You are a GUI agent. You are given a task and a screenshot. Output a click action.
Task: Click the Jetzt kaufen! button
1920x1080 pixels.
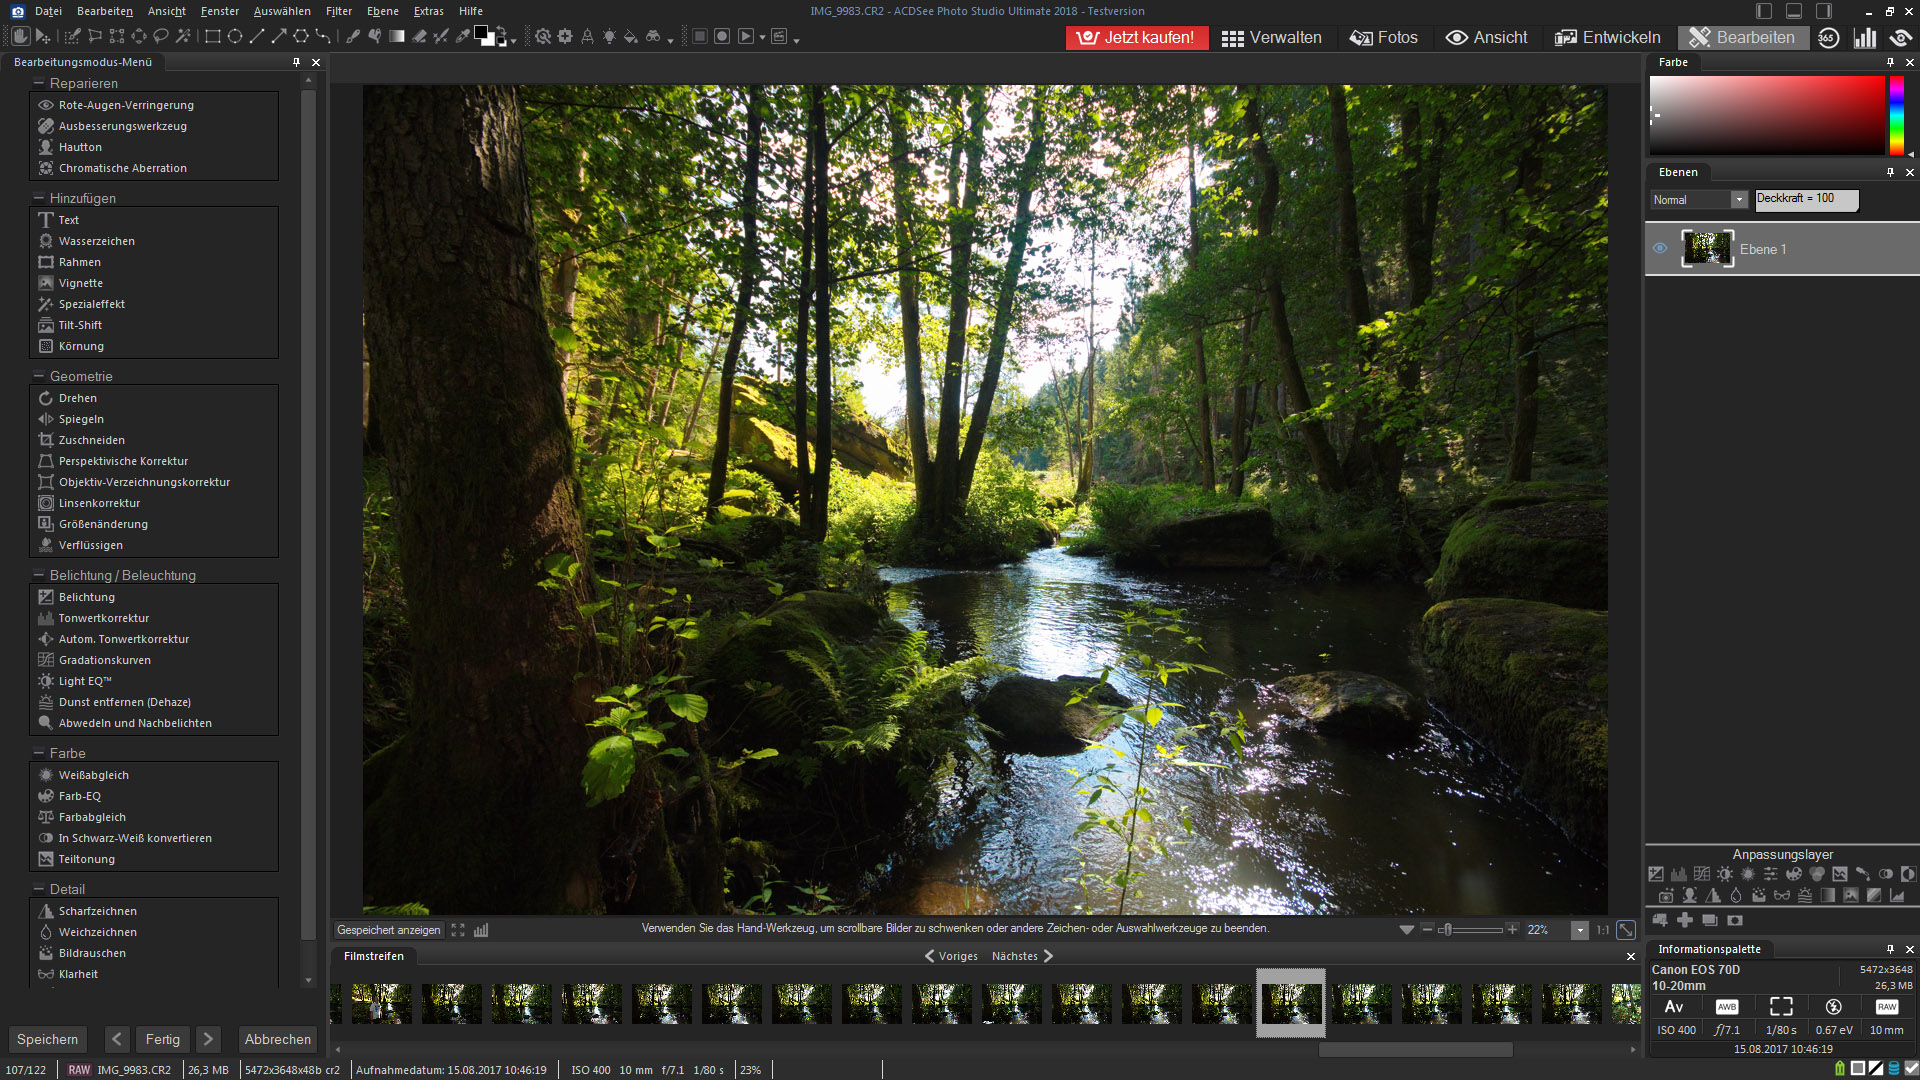pos(1137,37)
